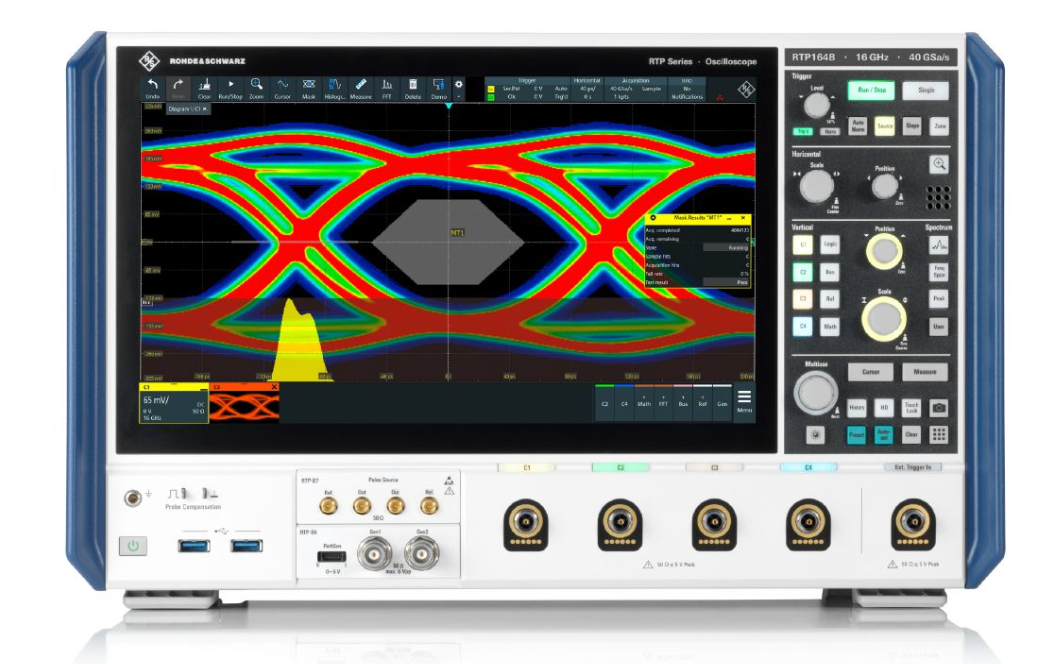1058x664 pixels.
Task: Toggle vertical channel C2 key
Action: point(802,272)
